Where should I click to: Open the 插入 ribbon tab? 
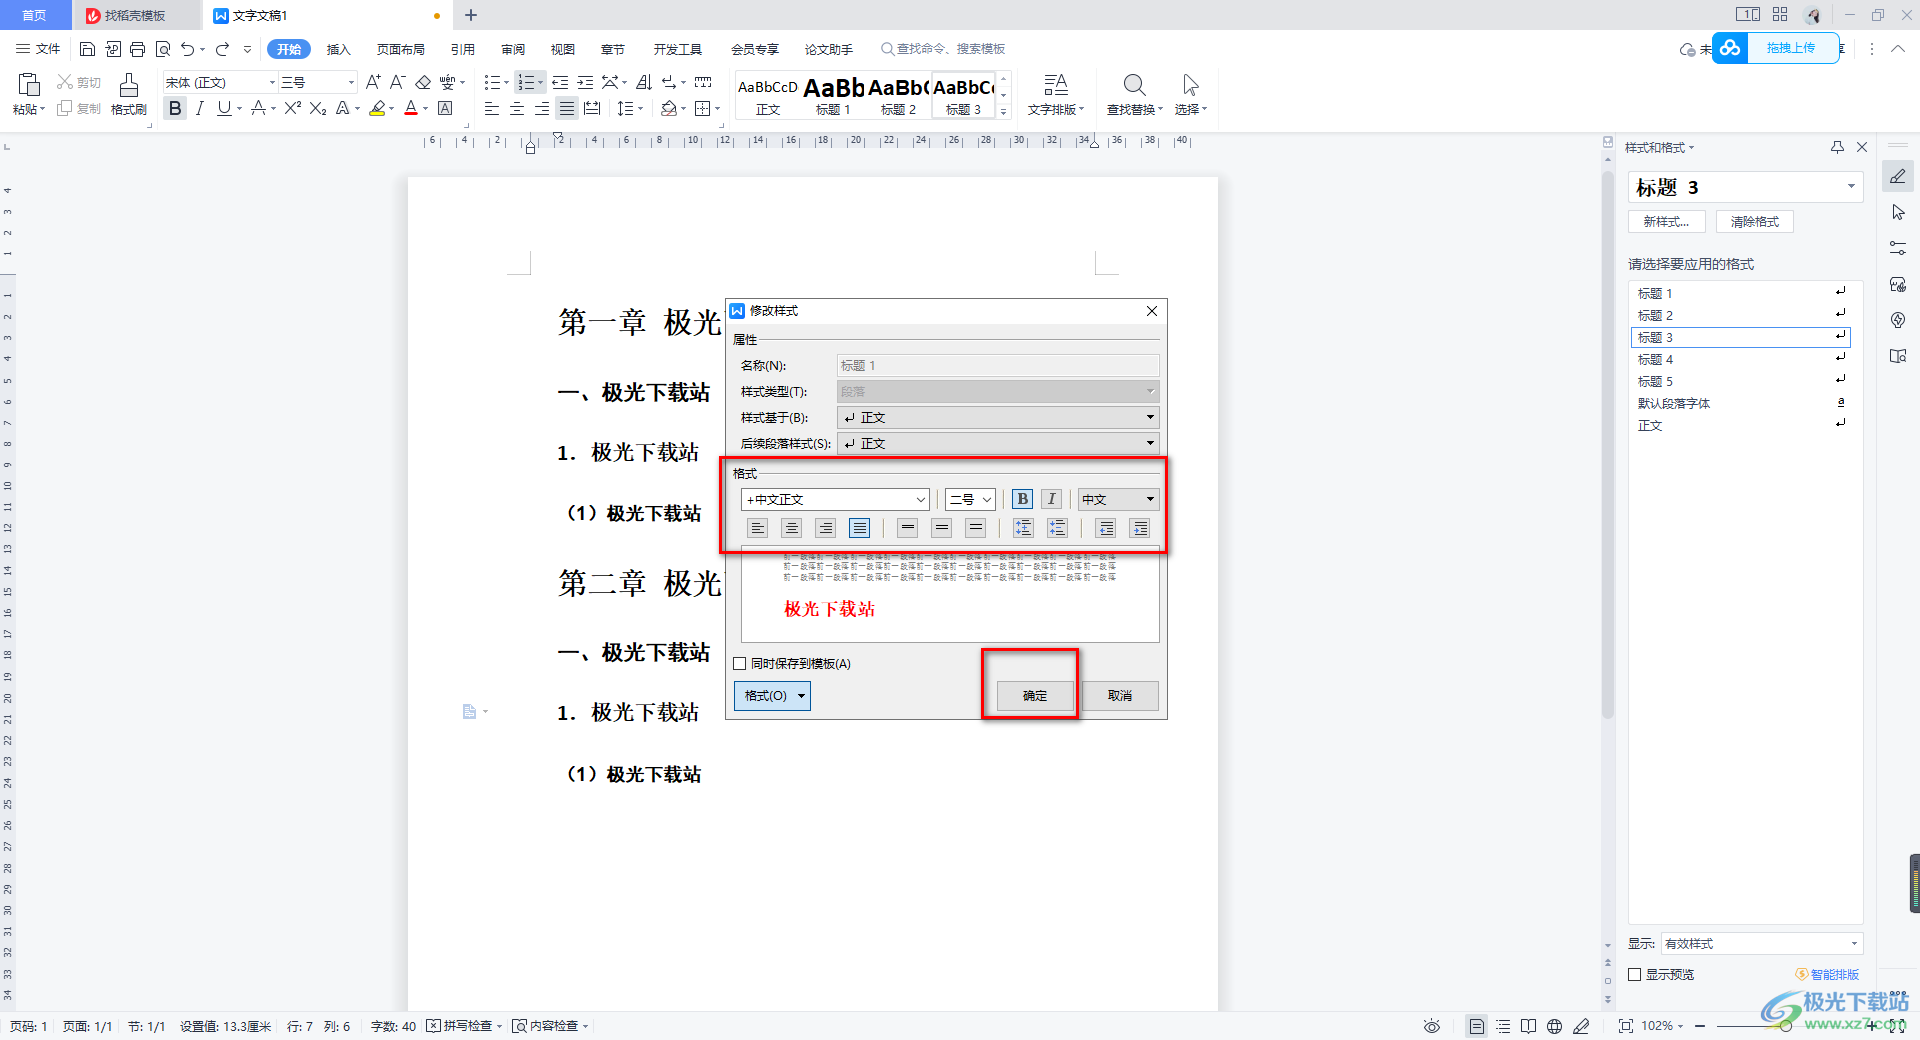pos(339,49)
